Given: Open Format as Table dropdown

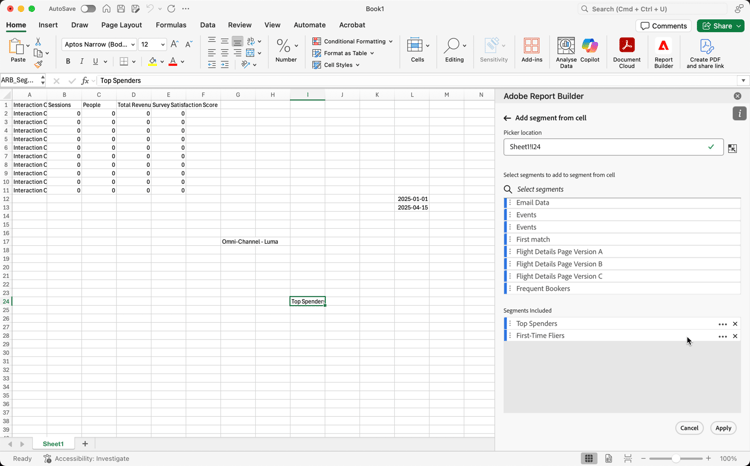Looking at the screenshot, I should 343,53.
